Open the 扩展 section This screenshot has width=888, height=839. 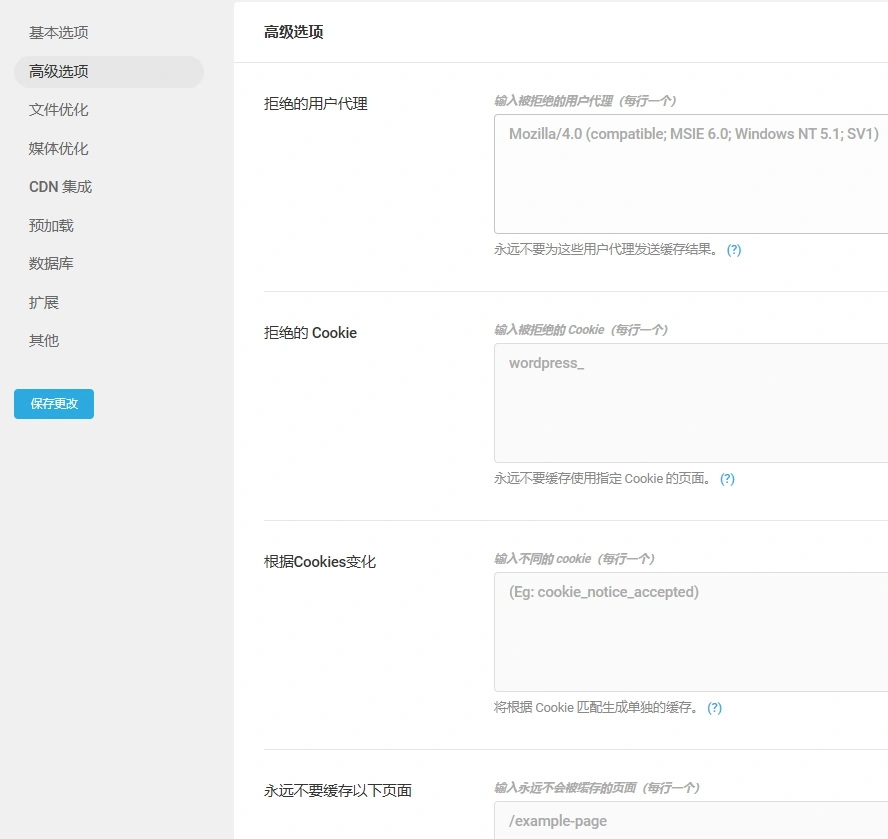pyautogui.click(x=44, y=302)
